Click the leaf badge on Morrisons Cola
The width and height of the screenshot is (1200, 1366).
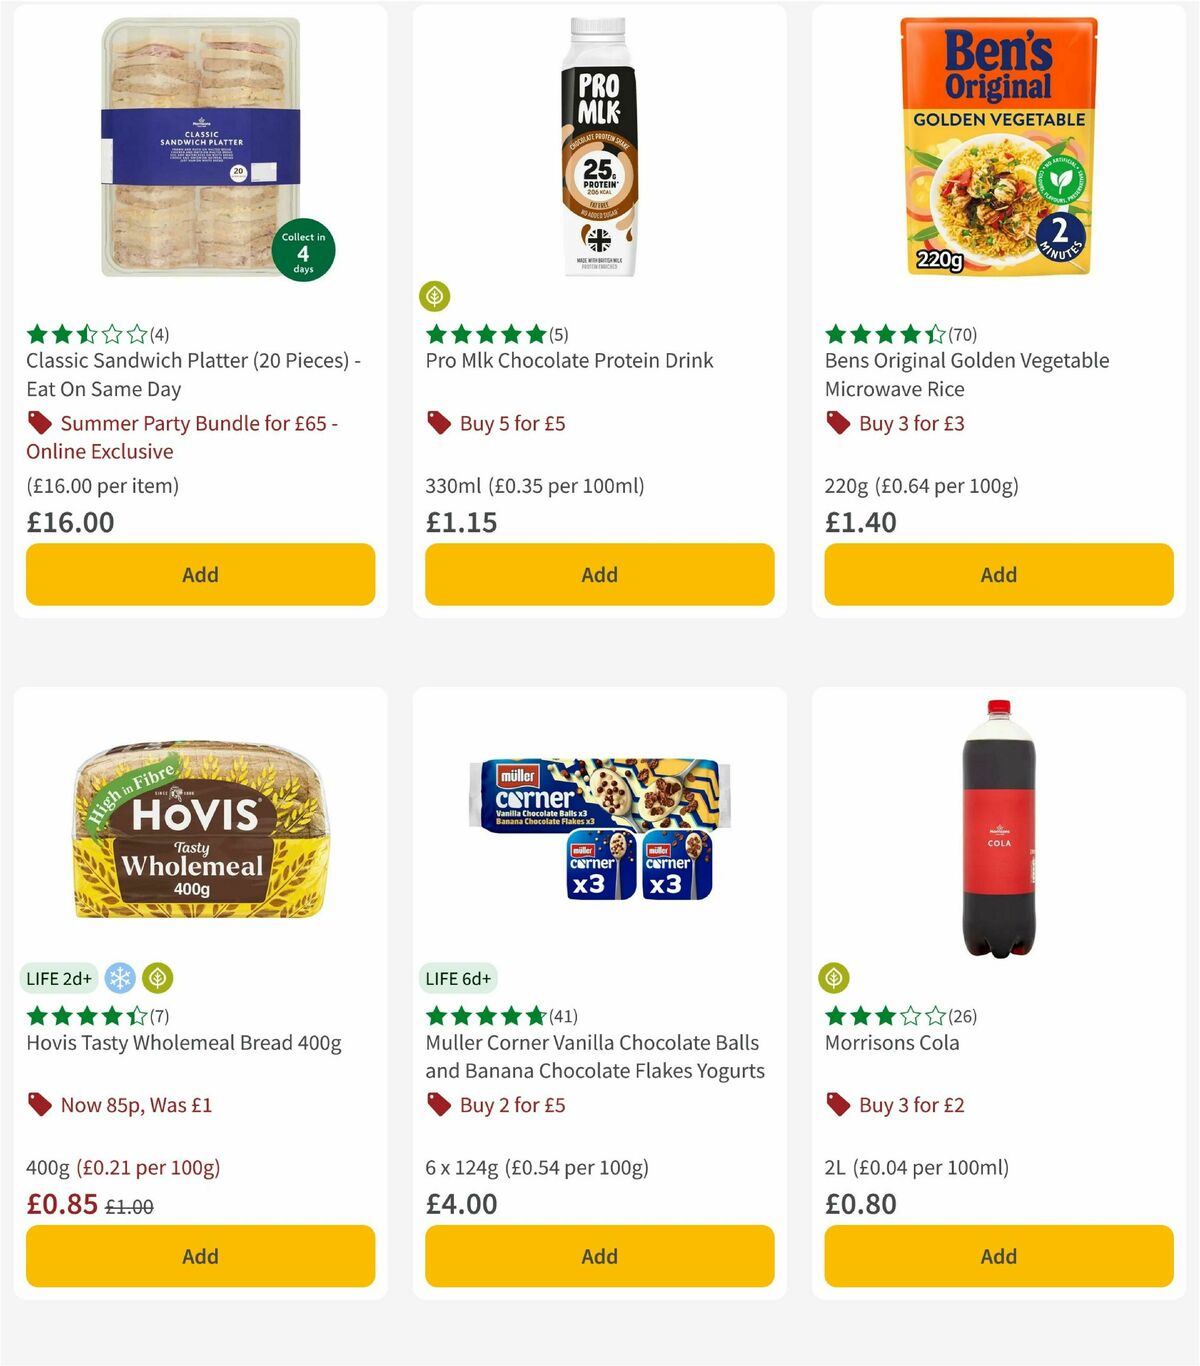click(835, 978)
